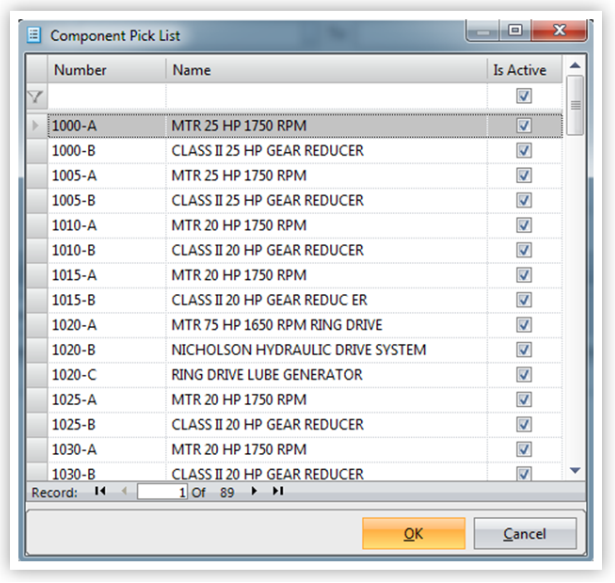This screenshot has height=583, width=615.
Task: Go to next record navigation arrow
Action: pos(254,492)
